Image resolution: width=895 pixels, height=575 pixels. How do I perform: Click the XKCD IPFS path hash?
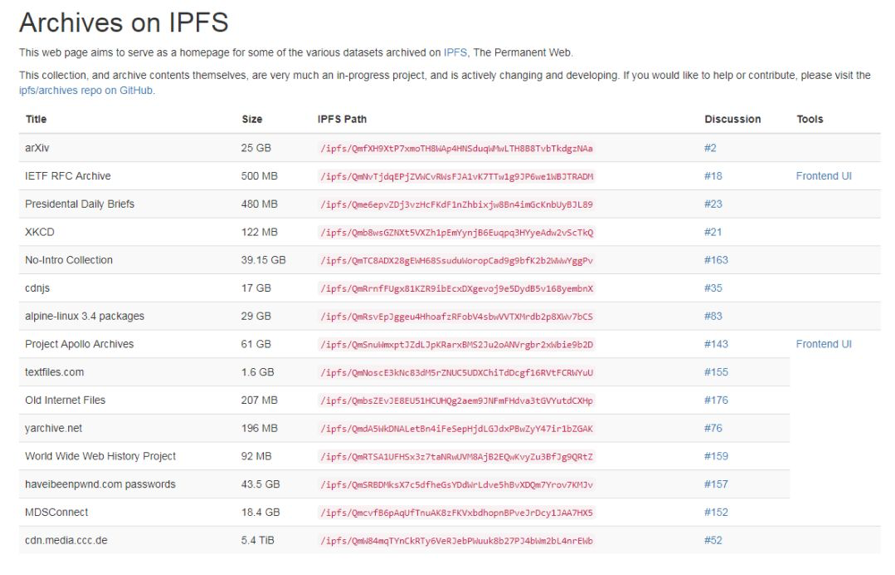[x=457, y=232]
